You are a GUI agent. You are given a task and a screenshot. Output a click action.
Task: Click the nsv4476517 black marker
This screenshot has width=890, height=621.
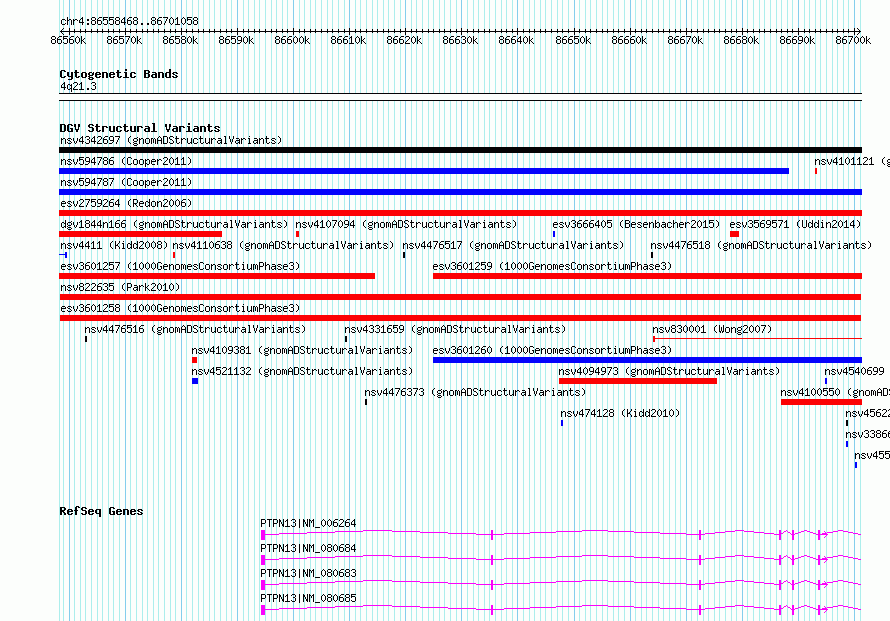404,255
